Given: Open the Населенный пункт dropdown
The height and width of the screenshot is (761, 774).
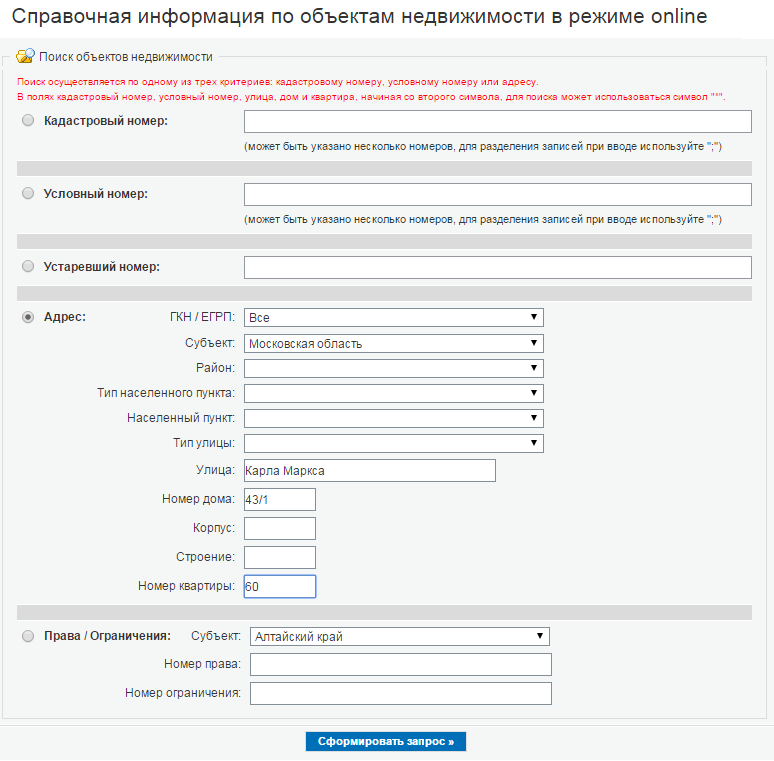Looking at the screenshot, I should point(393,418).
